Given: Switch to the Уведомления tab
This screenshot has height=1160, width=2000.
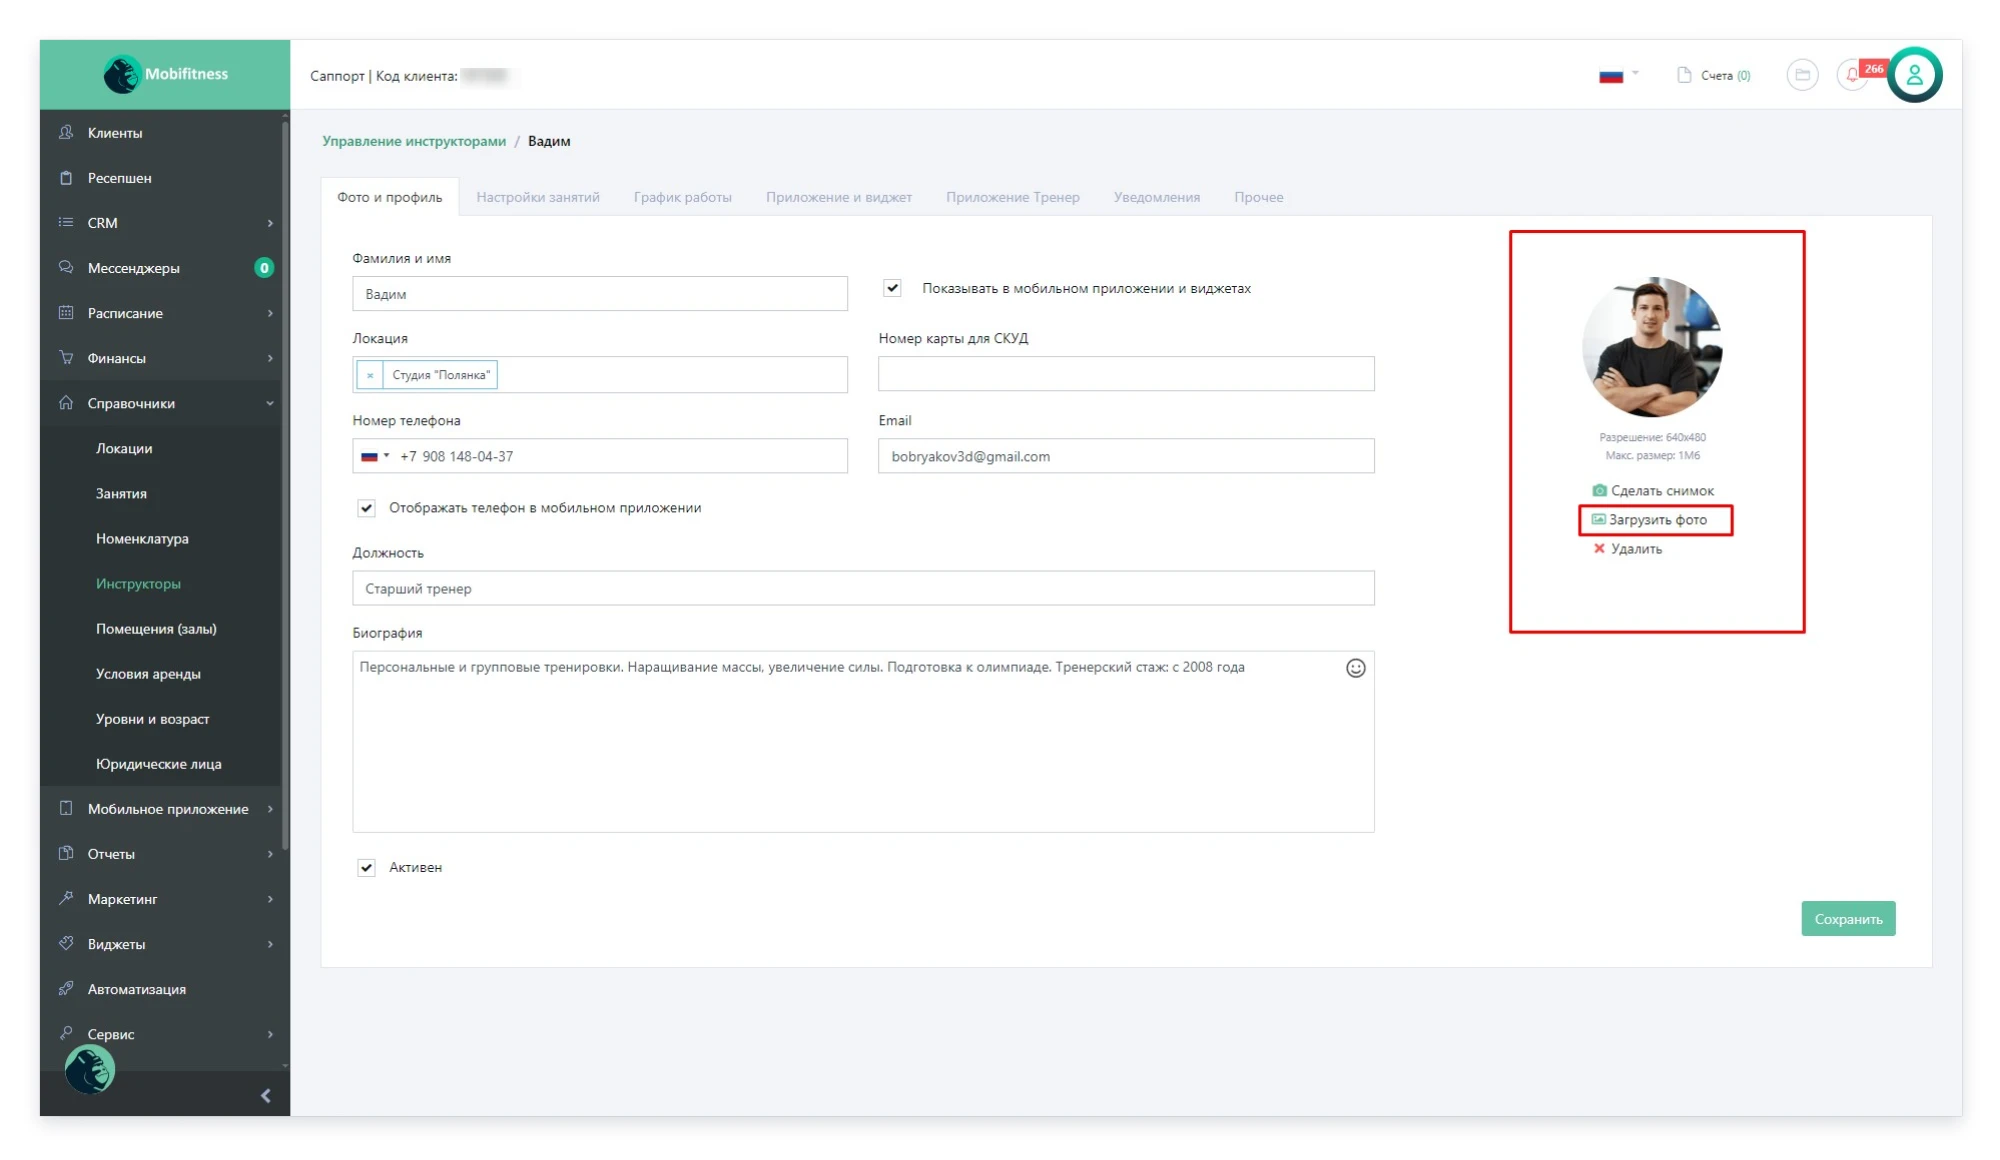Looking at the screenshot, I should 1157,197.
